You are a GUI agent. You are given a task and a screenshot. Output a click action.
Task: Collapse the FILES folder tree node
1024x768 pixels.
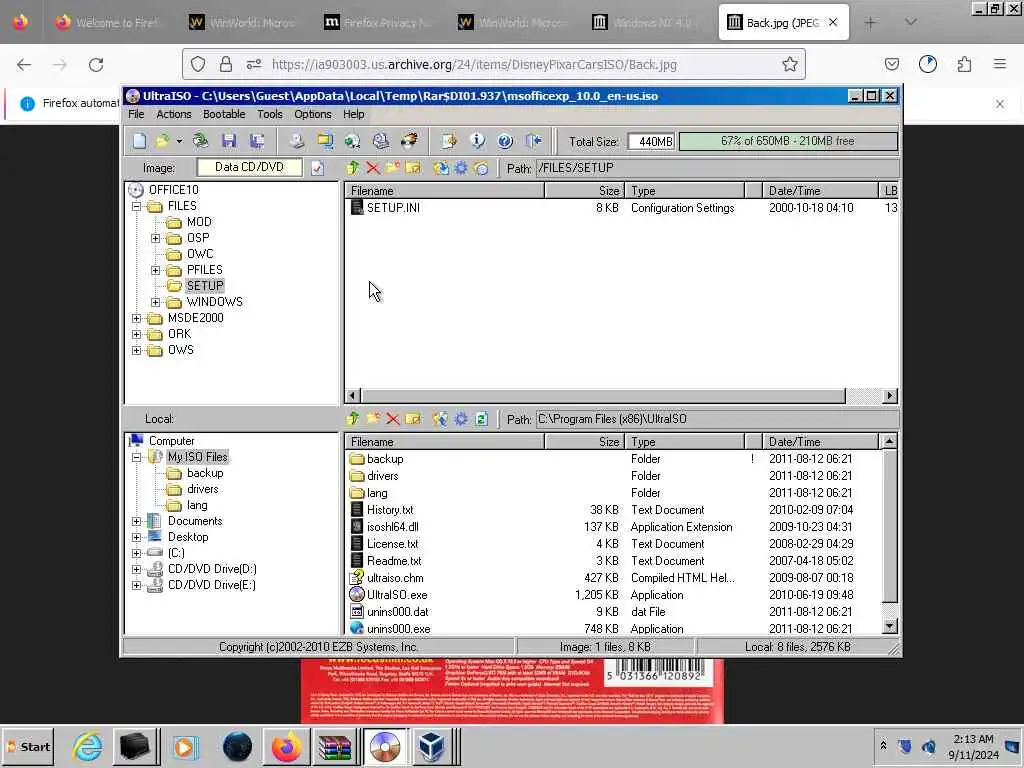(x=136, y=206)
